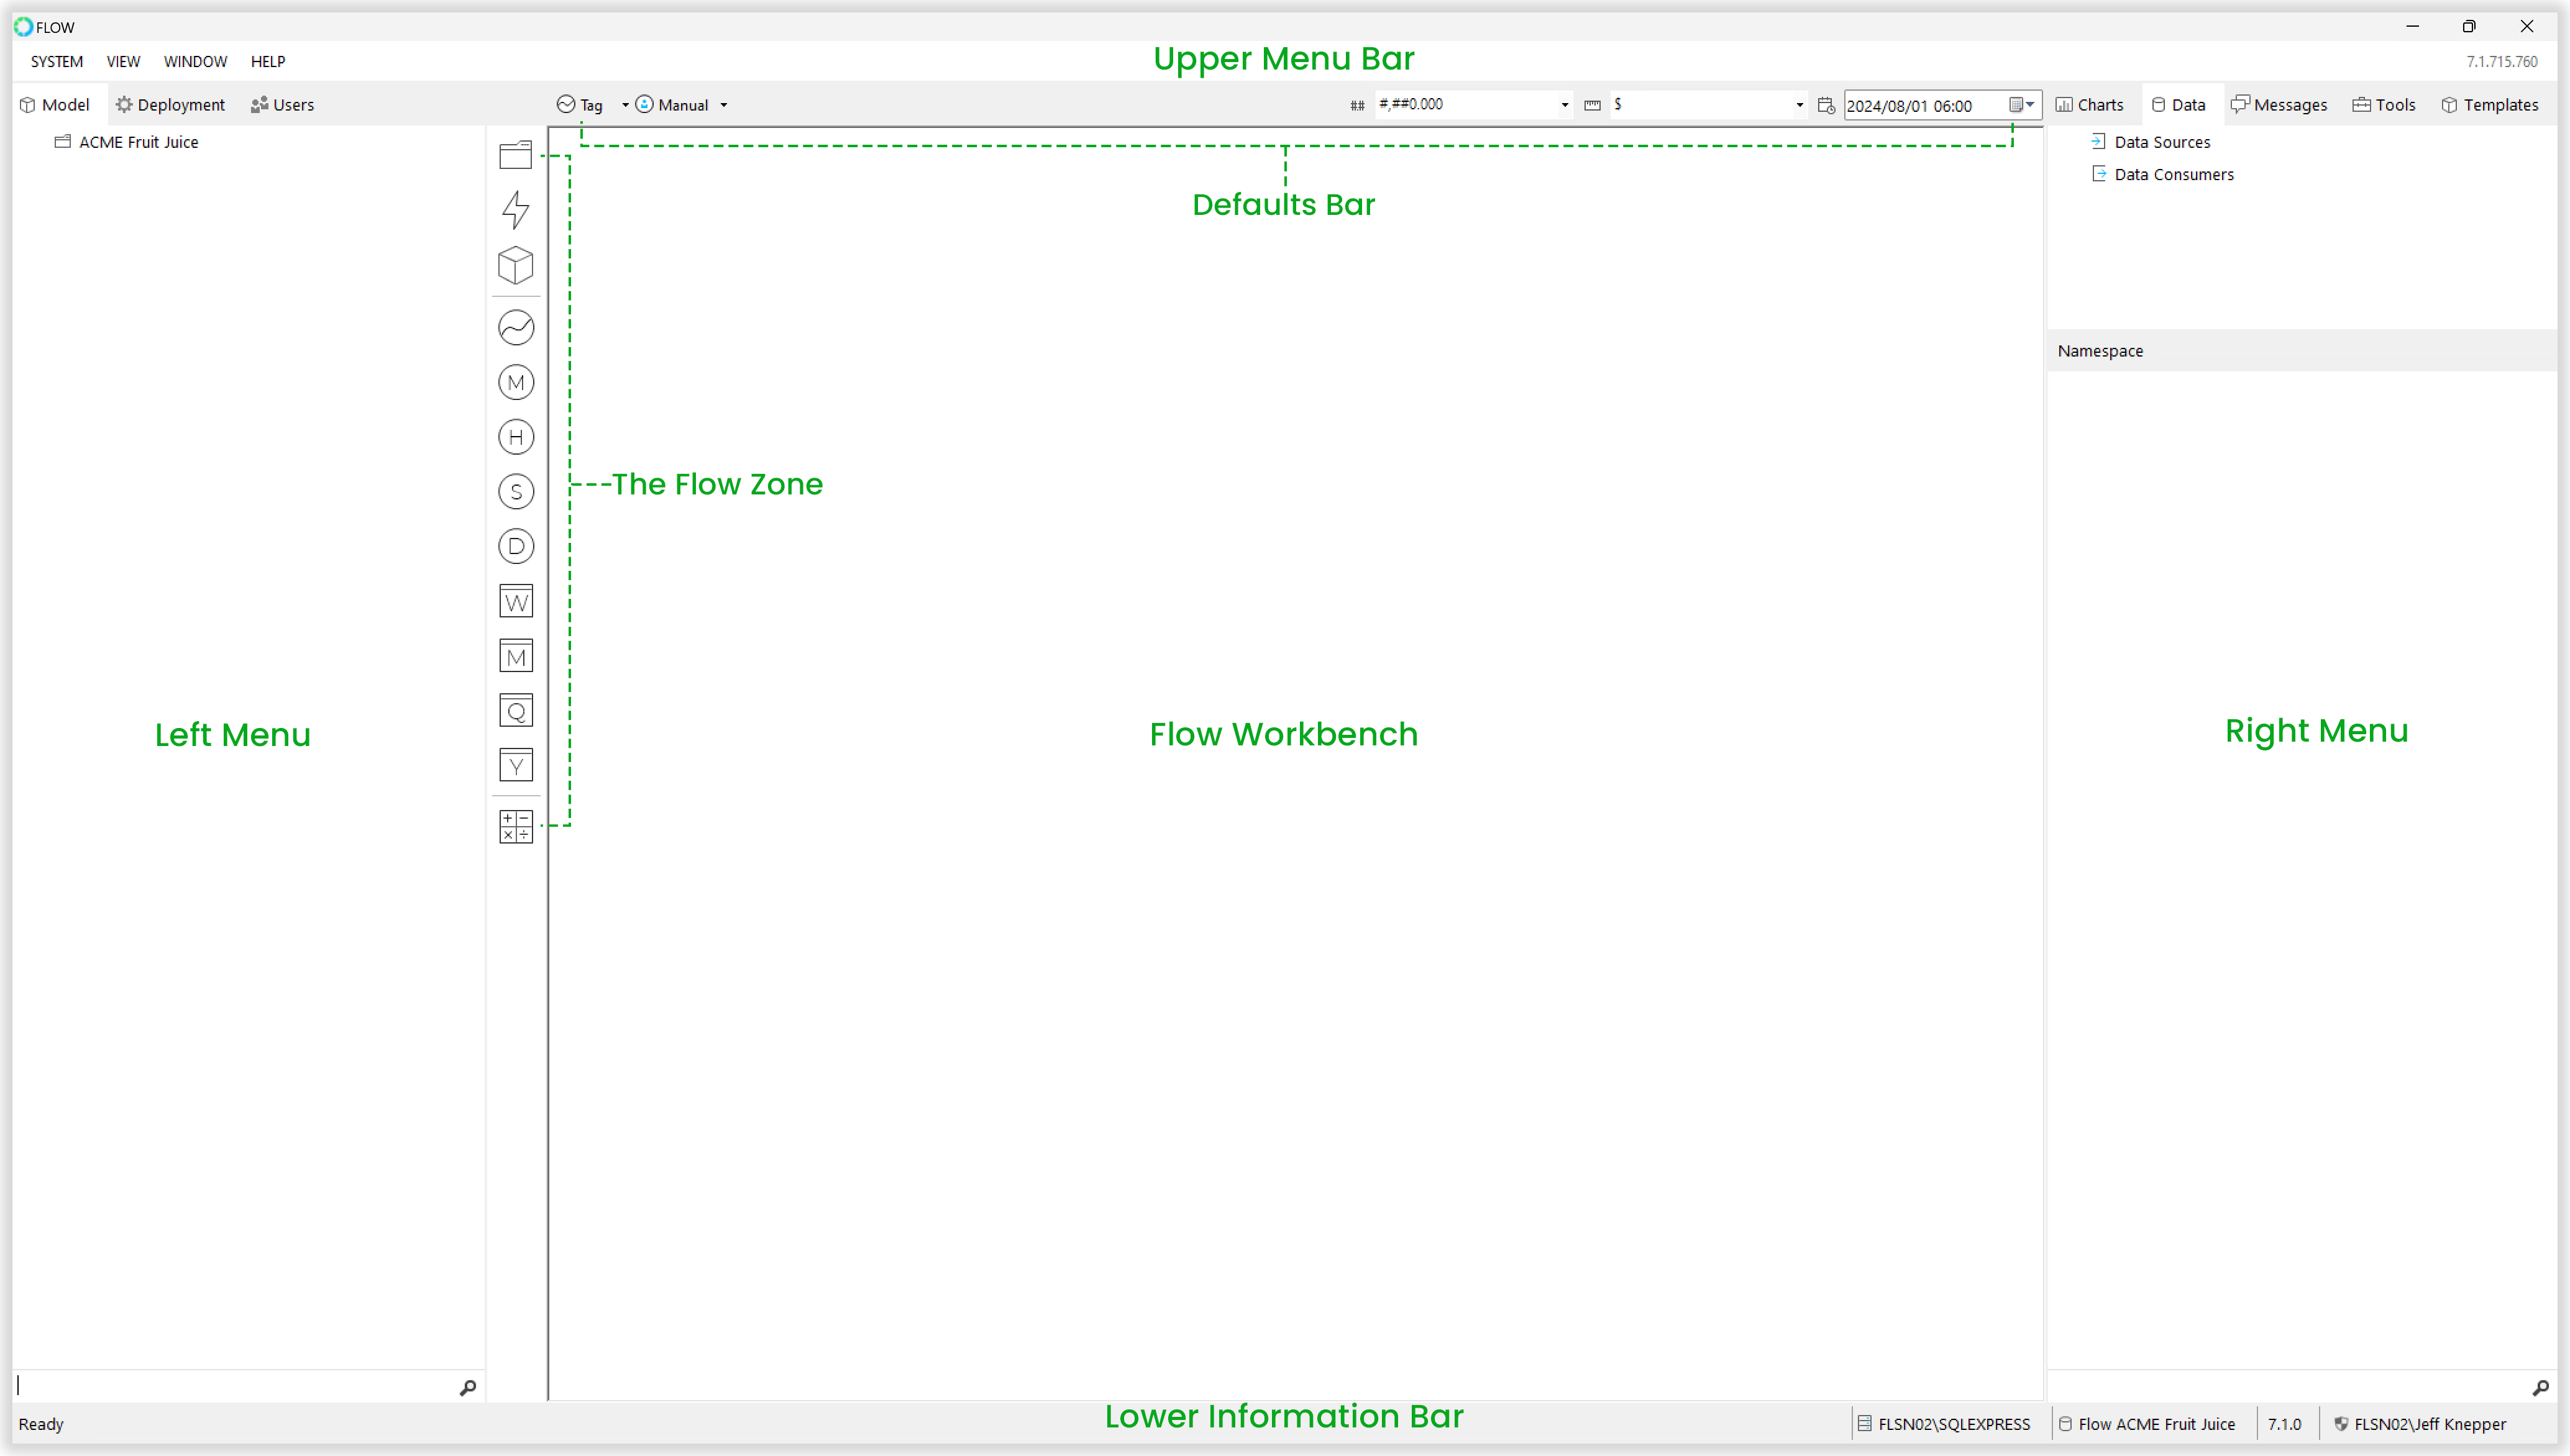Switch to the Deployment tab
This screenshot has height=1456, width=2570.
(x=170, y=105)
